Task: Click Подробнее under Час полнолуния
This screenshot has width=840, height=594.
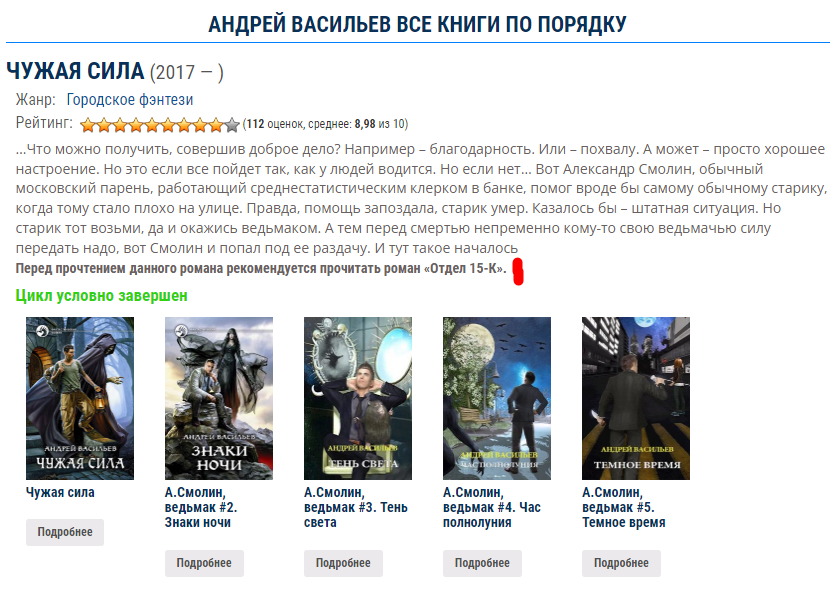Action: tap(482, 563)
